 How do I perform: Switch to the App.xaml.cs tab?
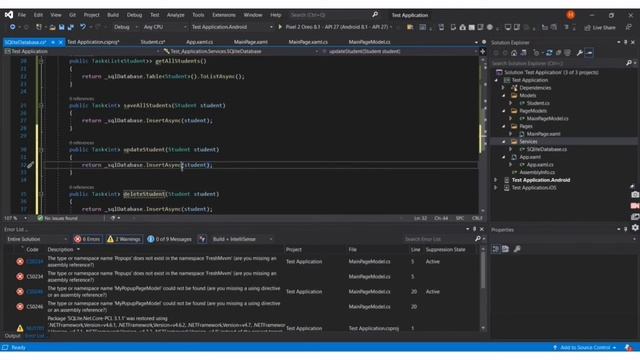click(x=199, y=42)
